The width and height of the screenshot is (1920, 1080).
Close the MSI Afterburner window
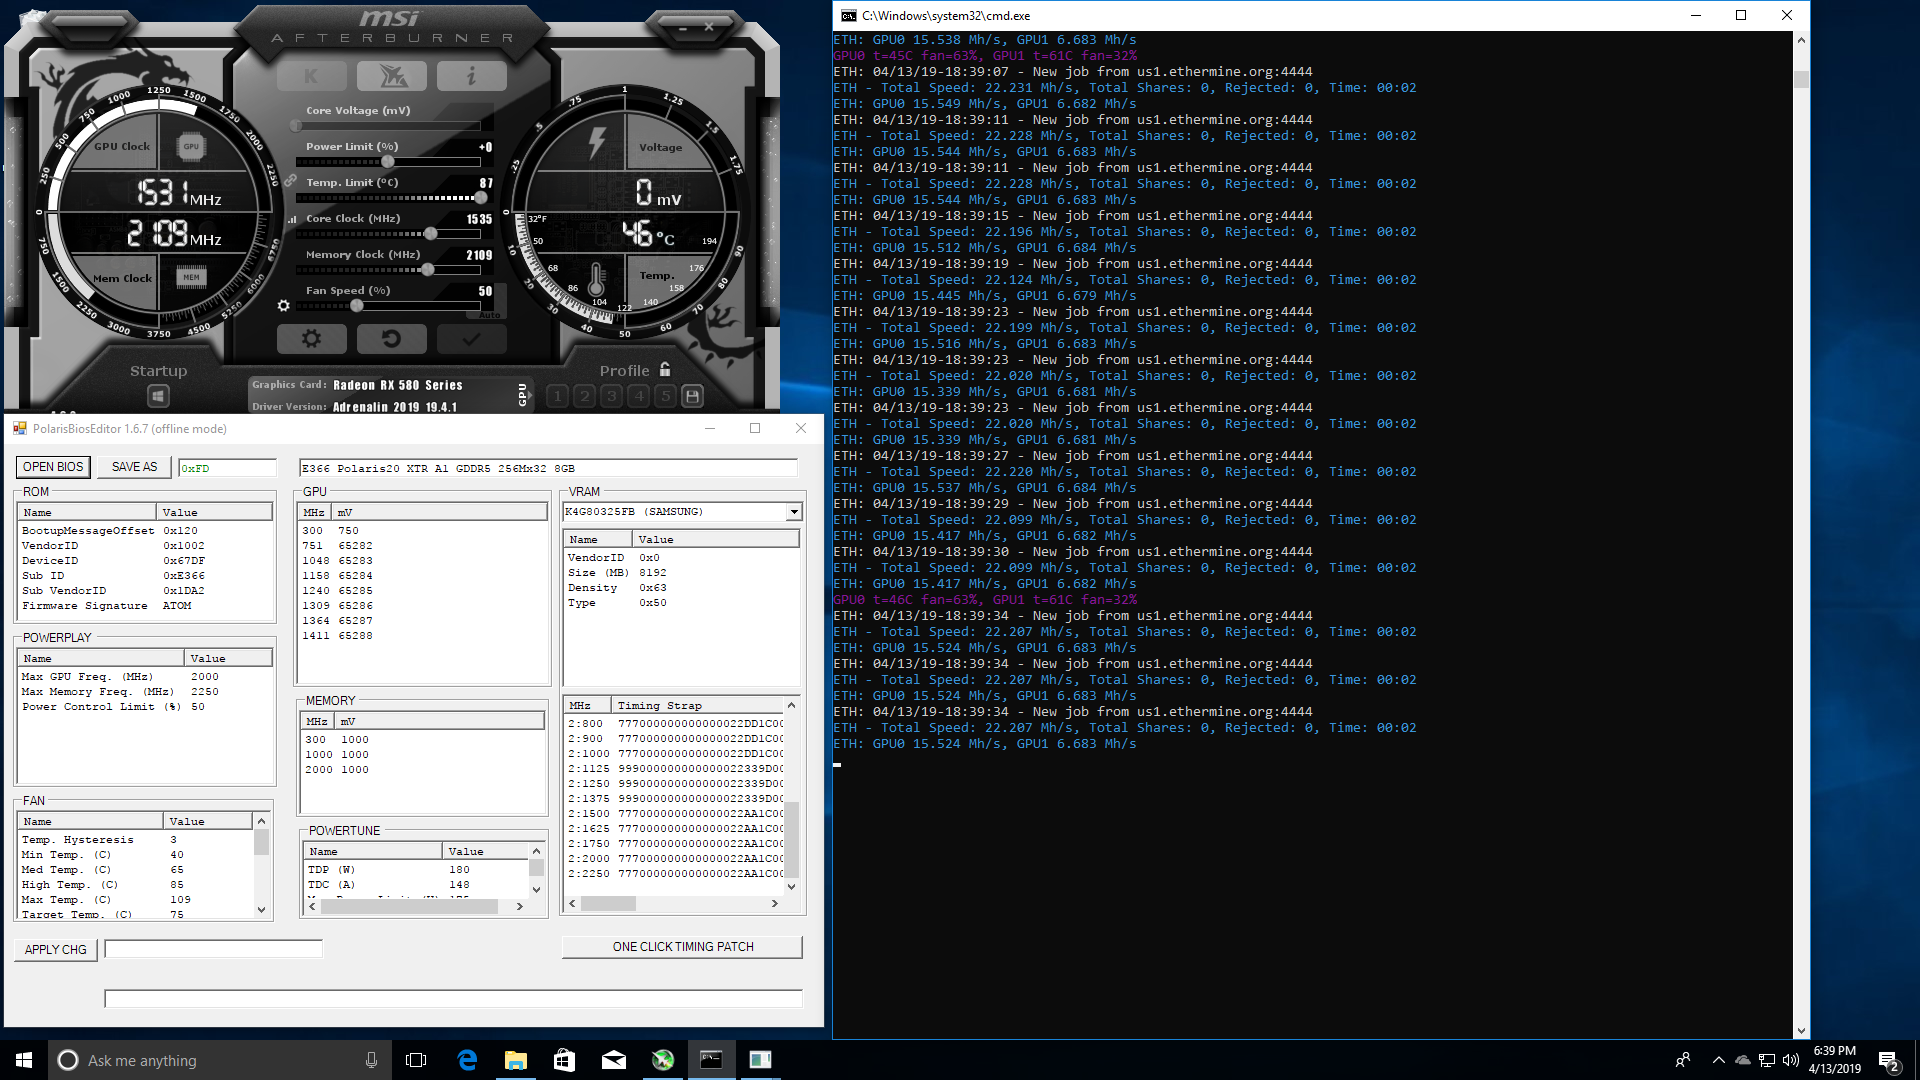point(709,28)
